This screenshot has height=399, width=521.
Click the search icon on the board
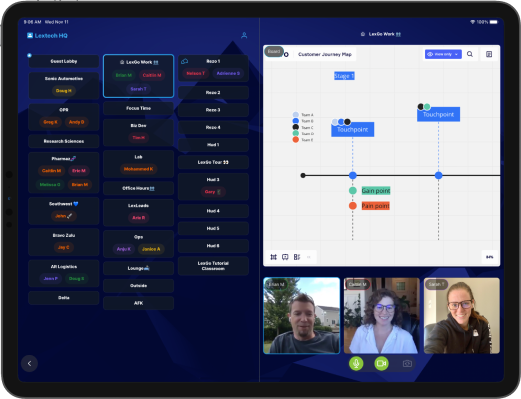(x=470, y=54)
